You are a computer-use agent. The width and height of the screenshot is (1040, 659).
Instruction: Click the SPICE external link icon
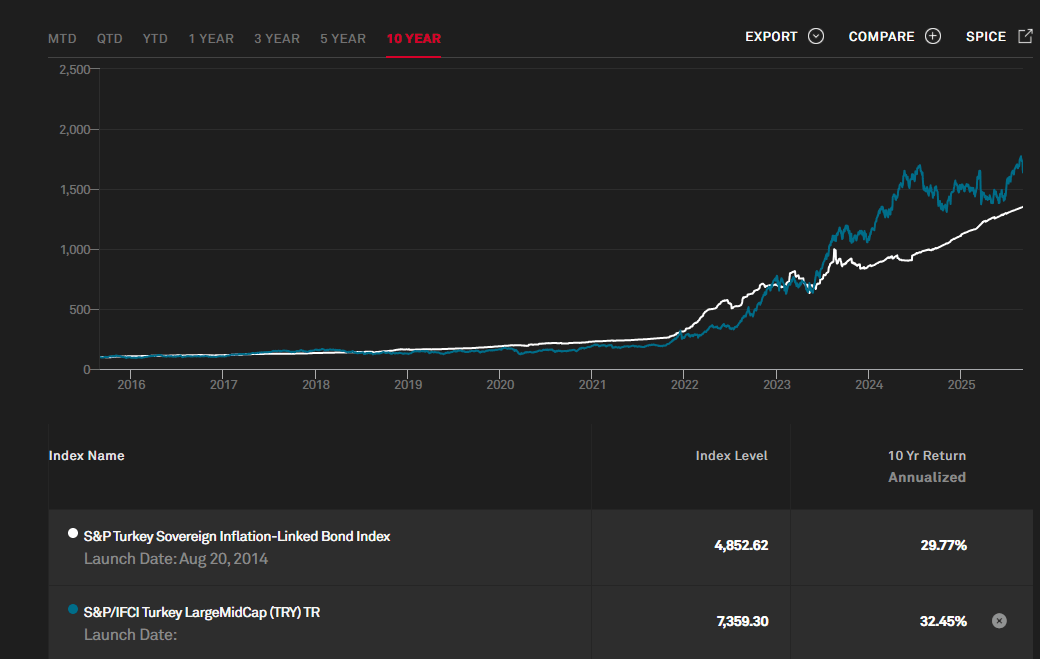click(x=1025, y=36)
